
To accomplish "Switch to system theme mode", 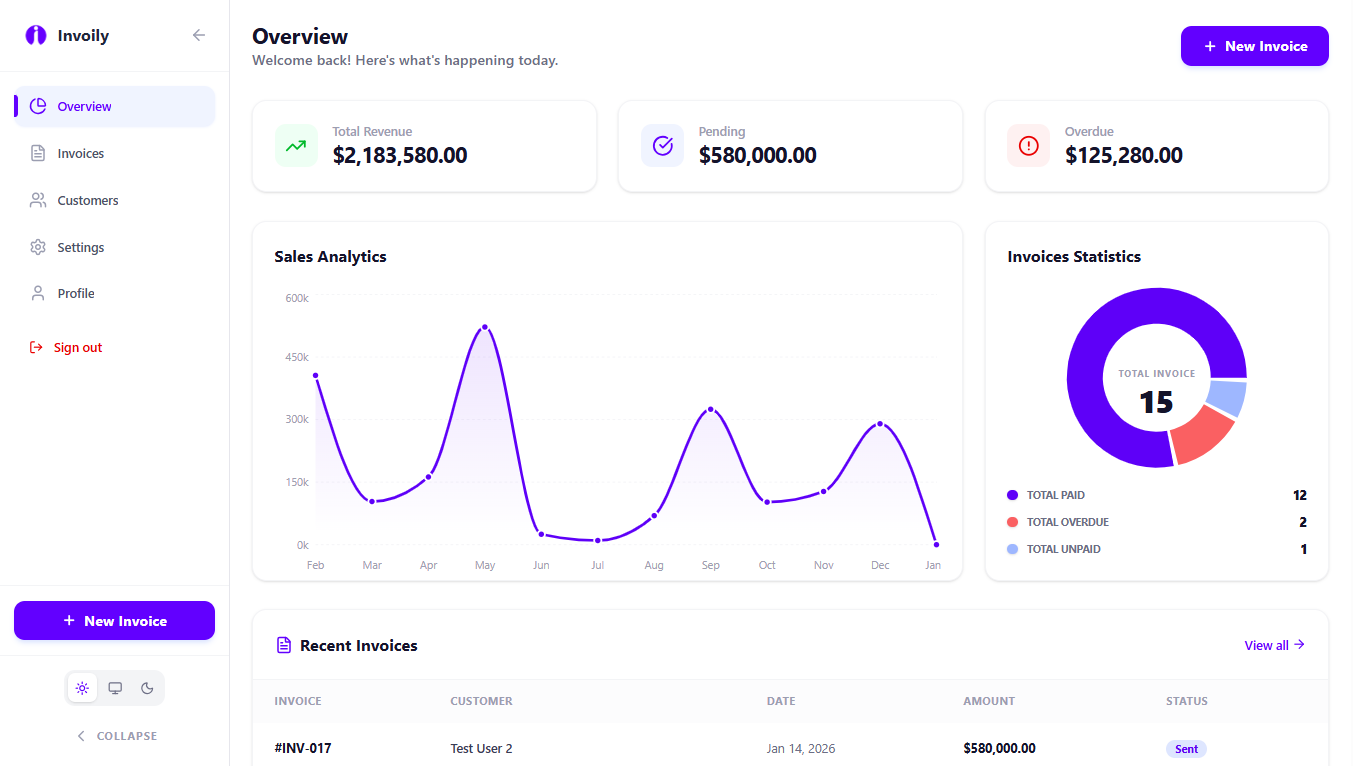I will point(115,688).
